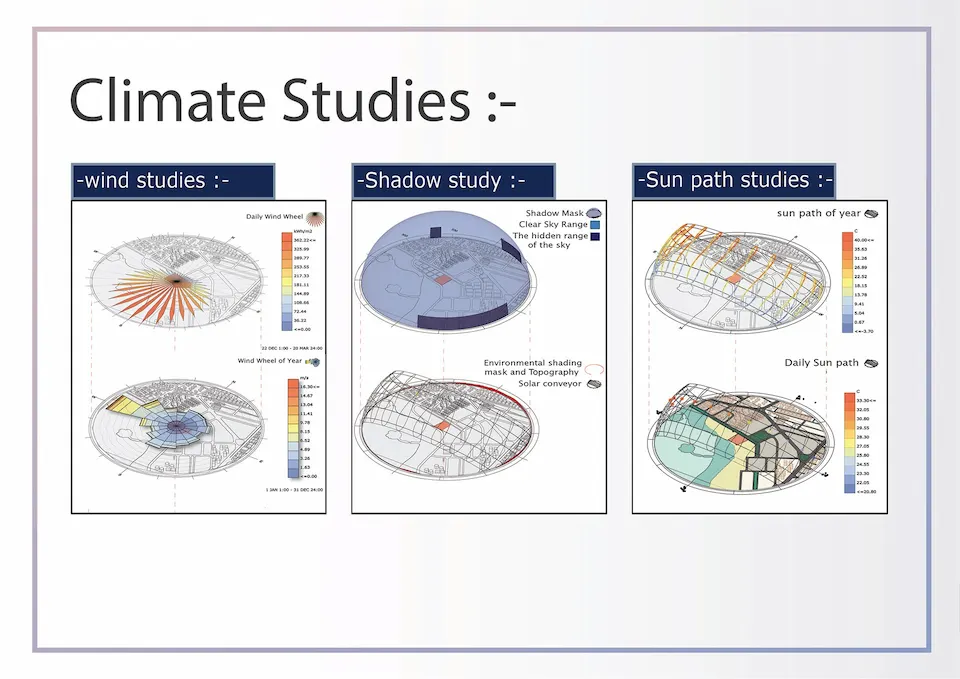
Task: Click the sun path of year icon
Action: coord(871,213)
